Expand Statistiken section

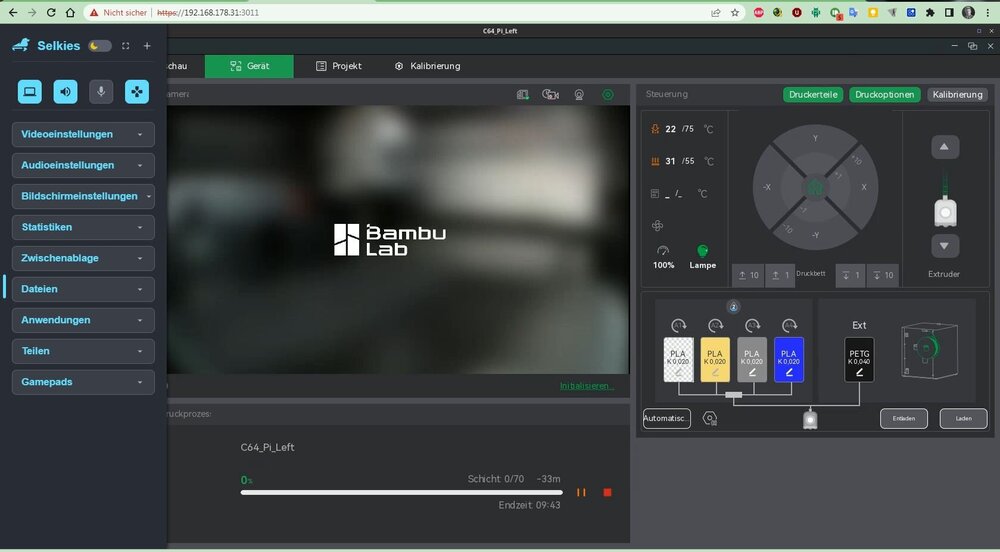pos(83,227)
